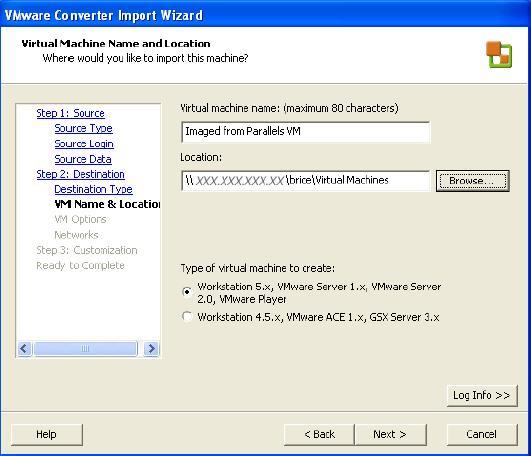
Task: Expand the Log Info section
Action: pyautogui.click(x=482, y=395)
